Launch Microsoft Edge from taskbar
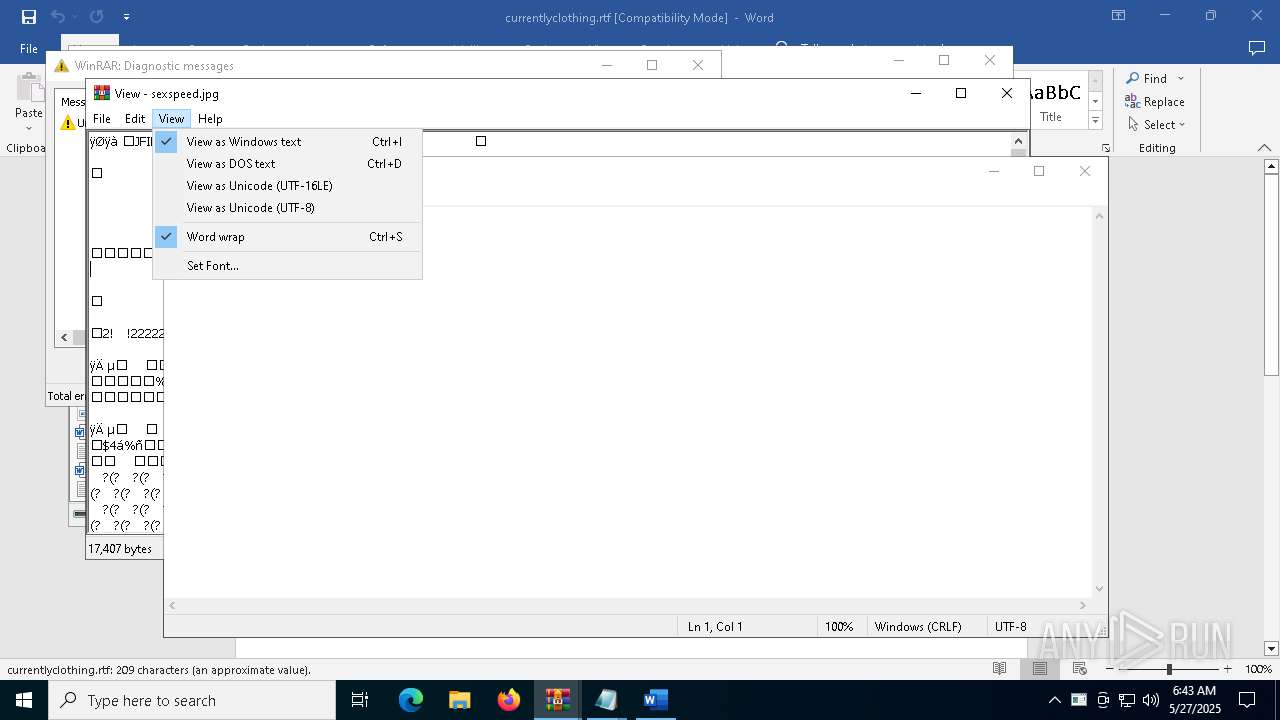 411,700
